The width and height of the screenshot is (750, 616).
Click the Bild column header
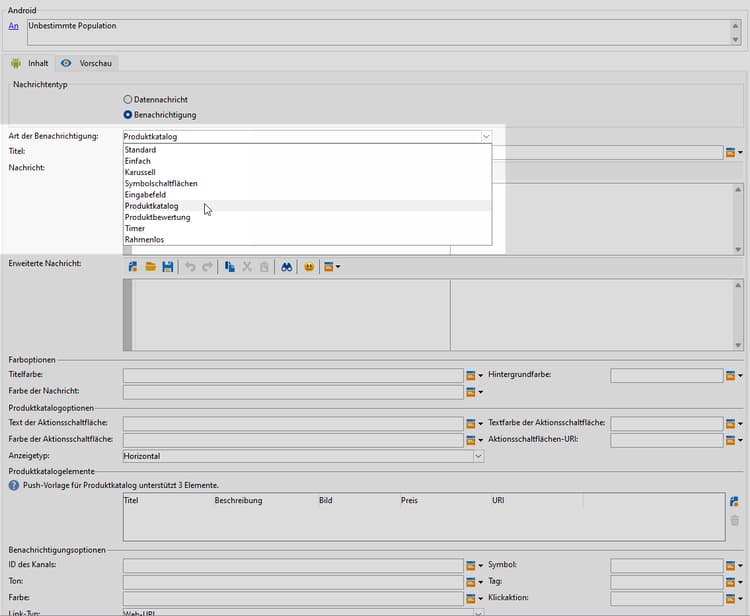tap(326, 501)
